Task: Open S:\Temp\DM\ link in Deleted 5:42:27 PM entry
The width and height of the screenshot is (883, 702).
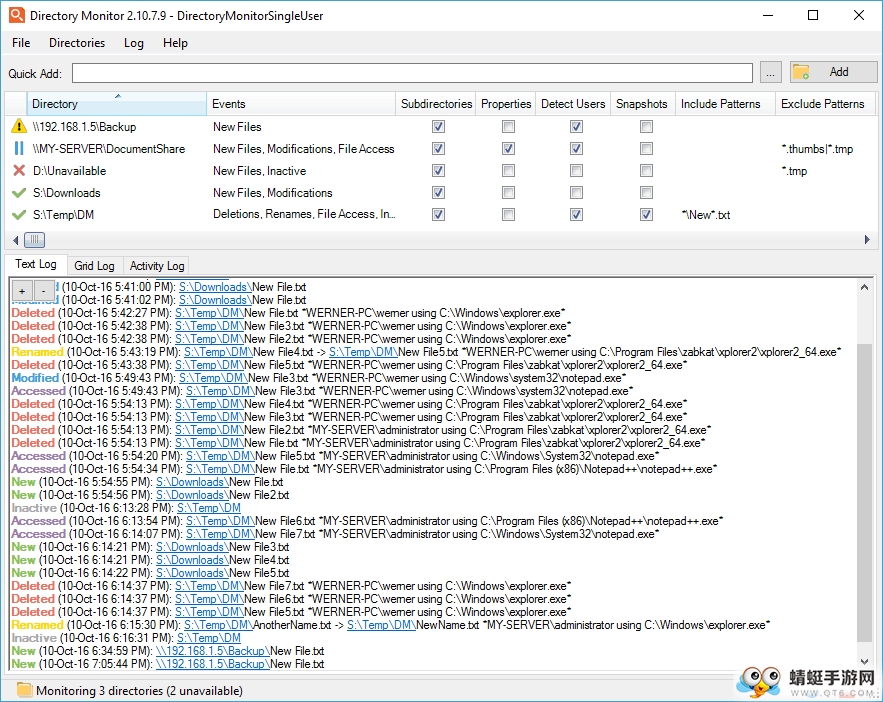Action: [x=209, y=312]
